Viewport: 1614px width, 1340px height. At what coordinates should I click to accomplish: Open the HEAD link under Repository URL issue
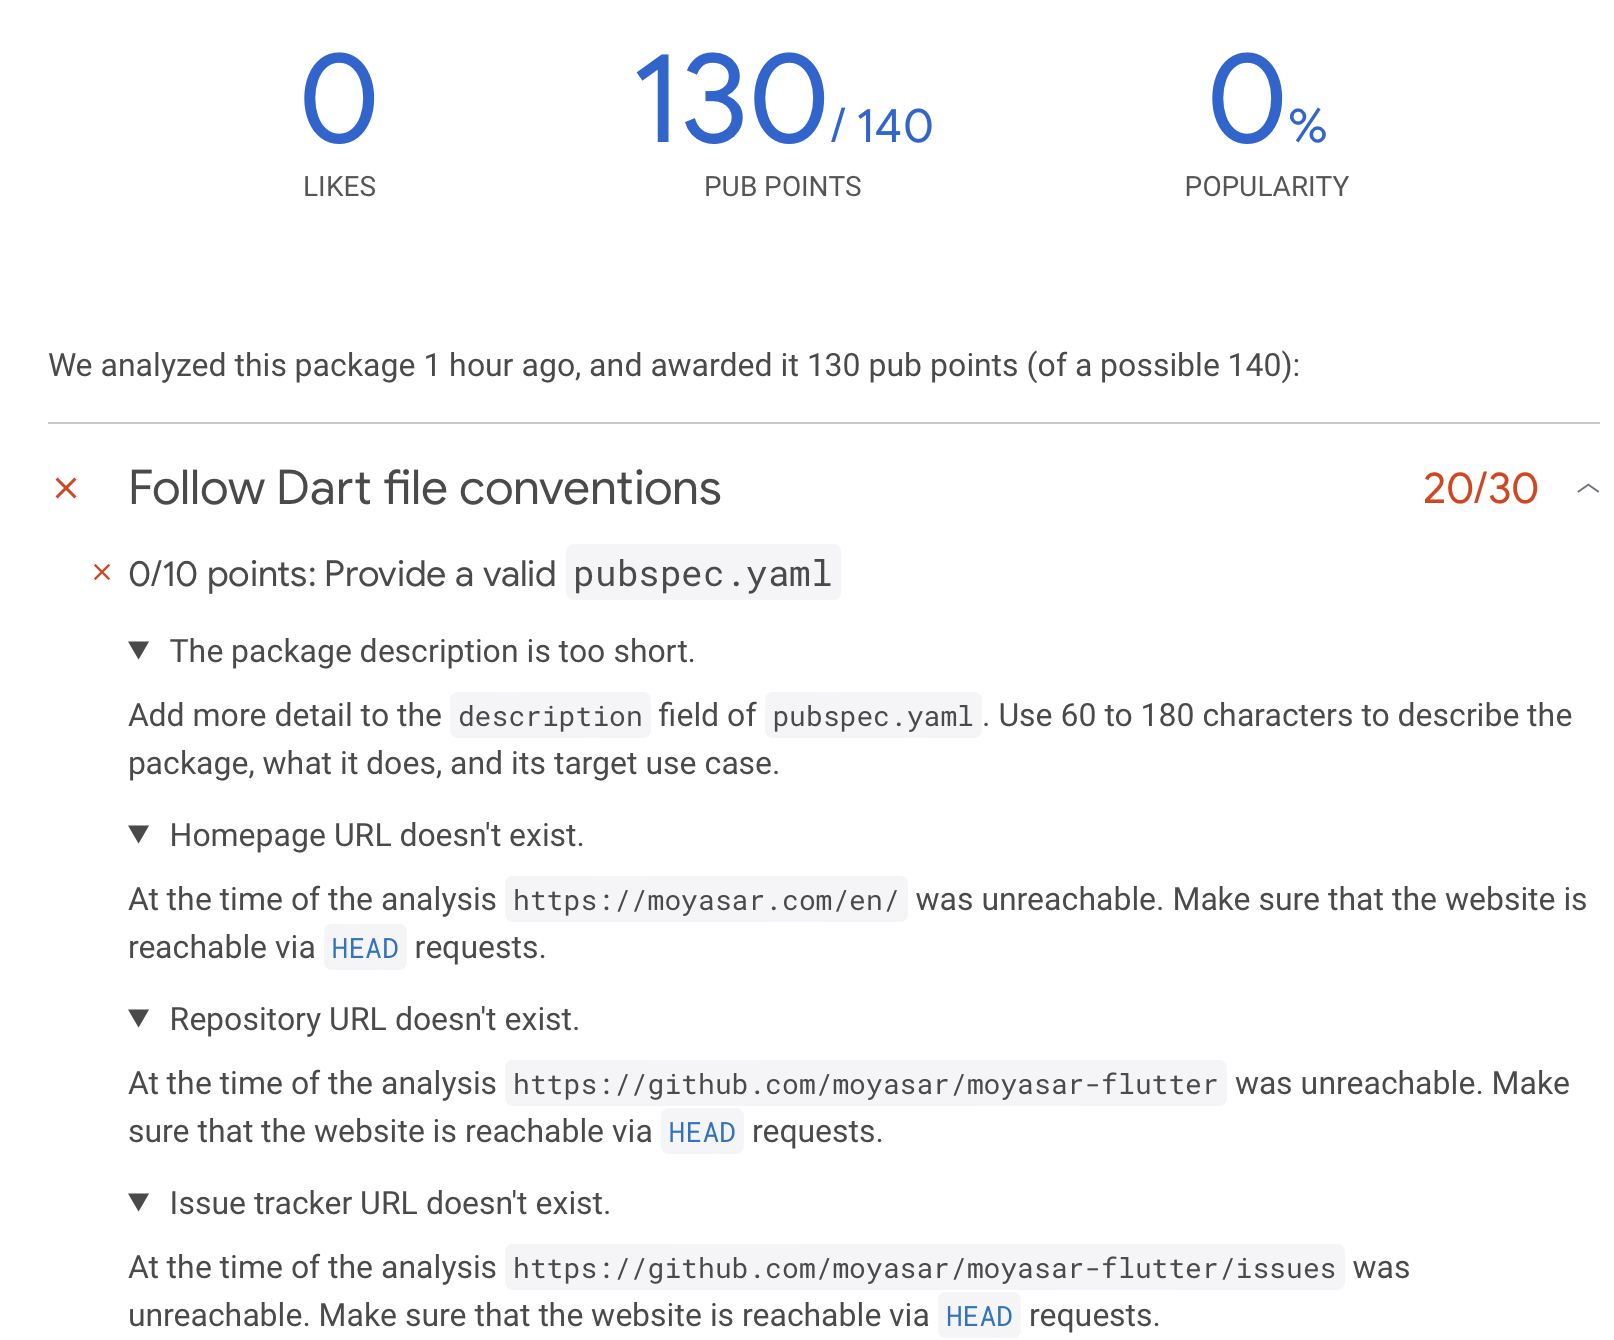702,1132
